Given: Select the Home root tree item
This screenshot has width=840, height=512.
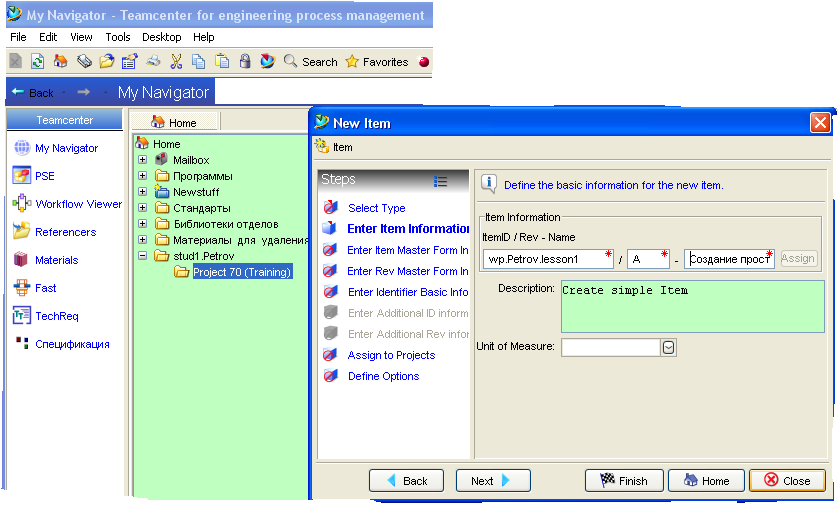Looking at the screenshot, I should [167, 144].
